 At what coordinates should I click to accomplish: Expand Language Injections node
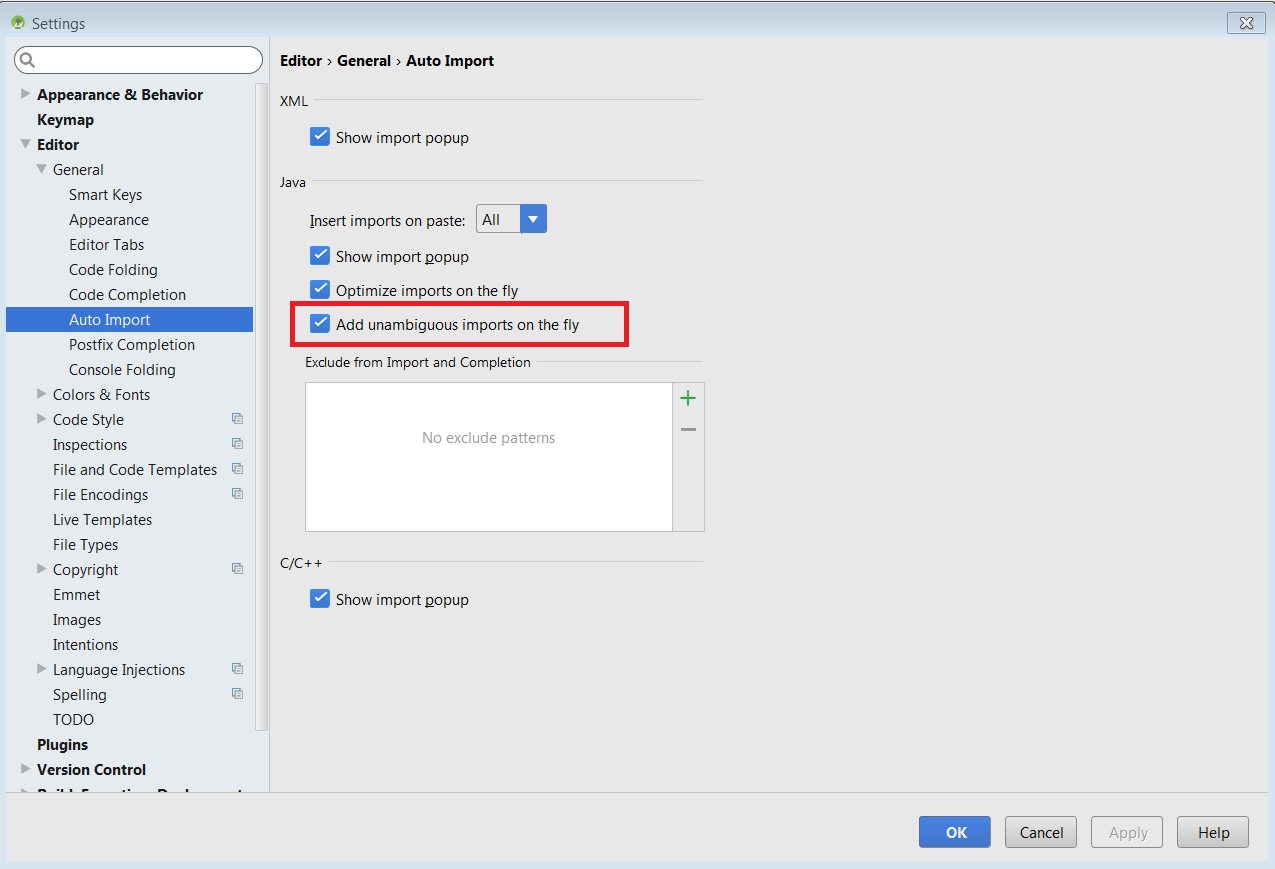pyautogui.click(x=42, y=669)
